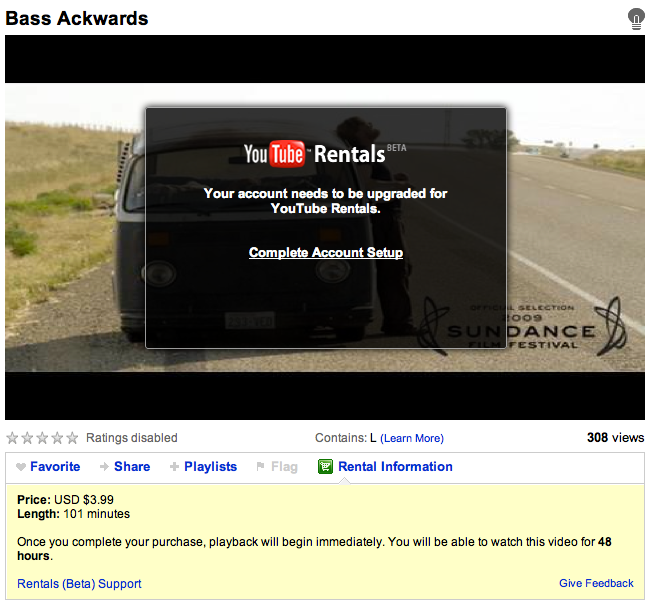This screenshot has height=611, width=652.
Task: Click the fifth rating star
Action: [72, 438]
